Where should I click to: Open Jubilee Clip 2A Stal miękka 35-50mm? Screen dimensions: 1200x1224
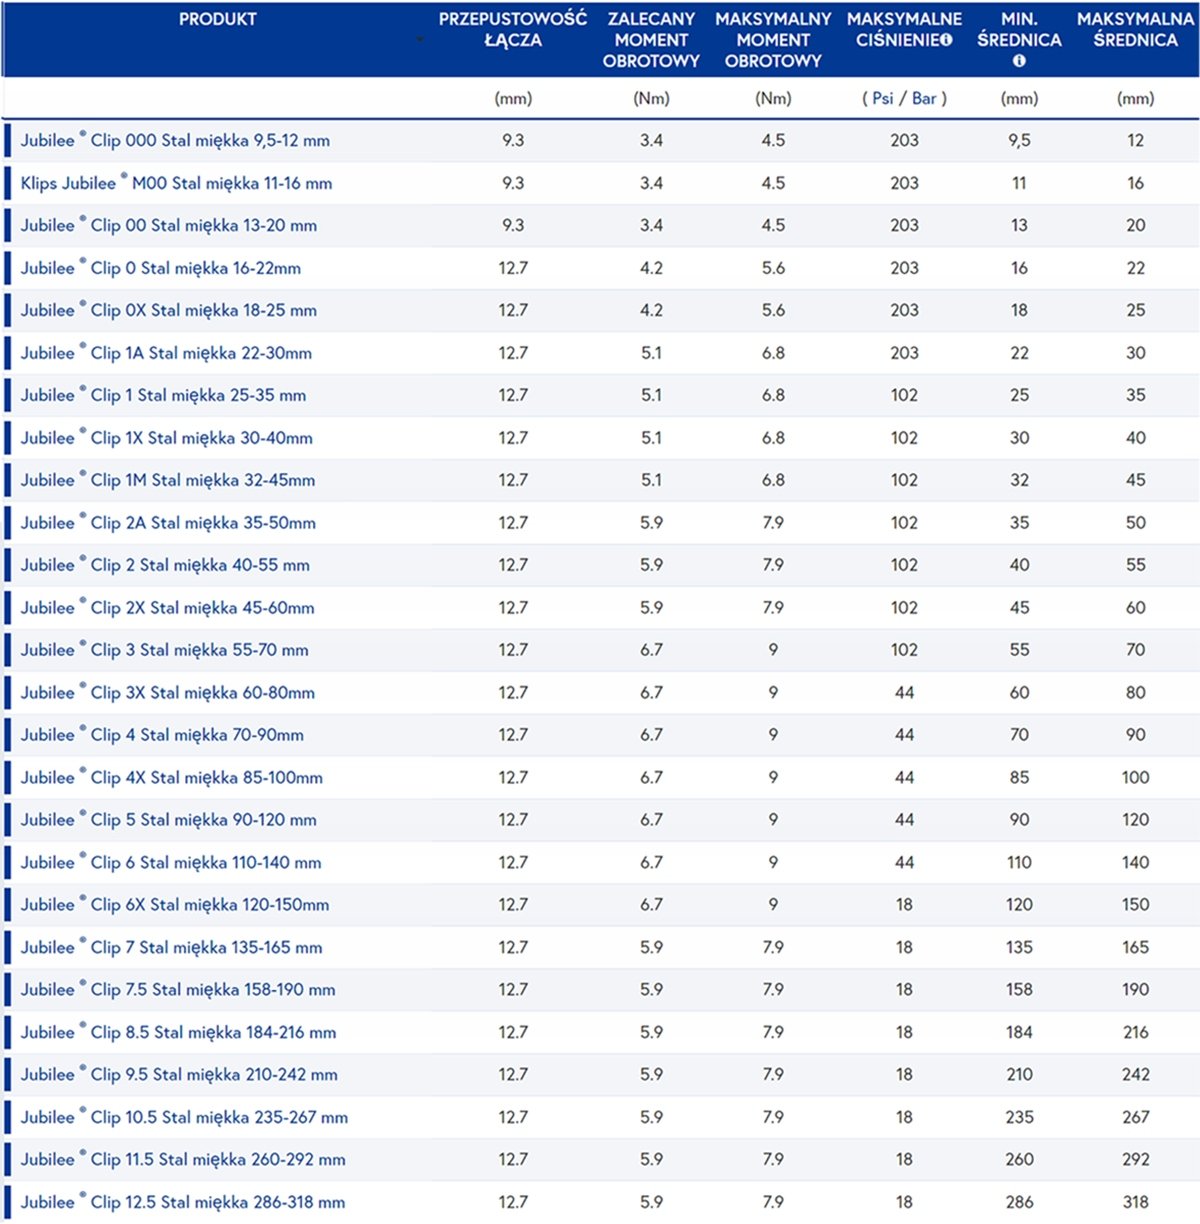click(168, 523)
